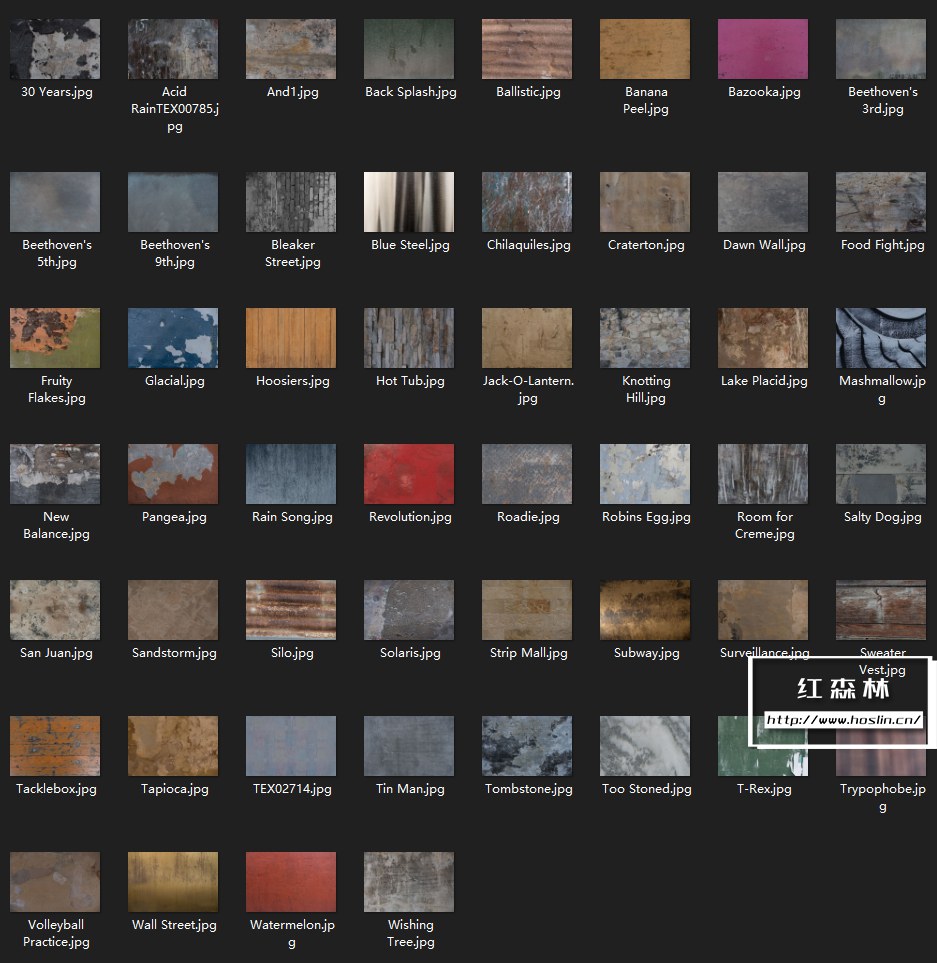Select the Chilaquiles.jpg thumbnail

527,201
